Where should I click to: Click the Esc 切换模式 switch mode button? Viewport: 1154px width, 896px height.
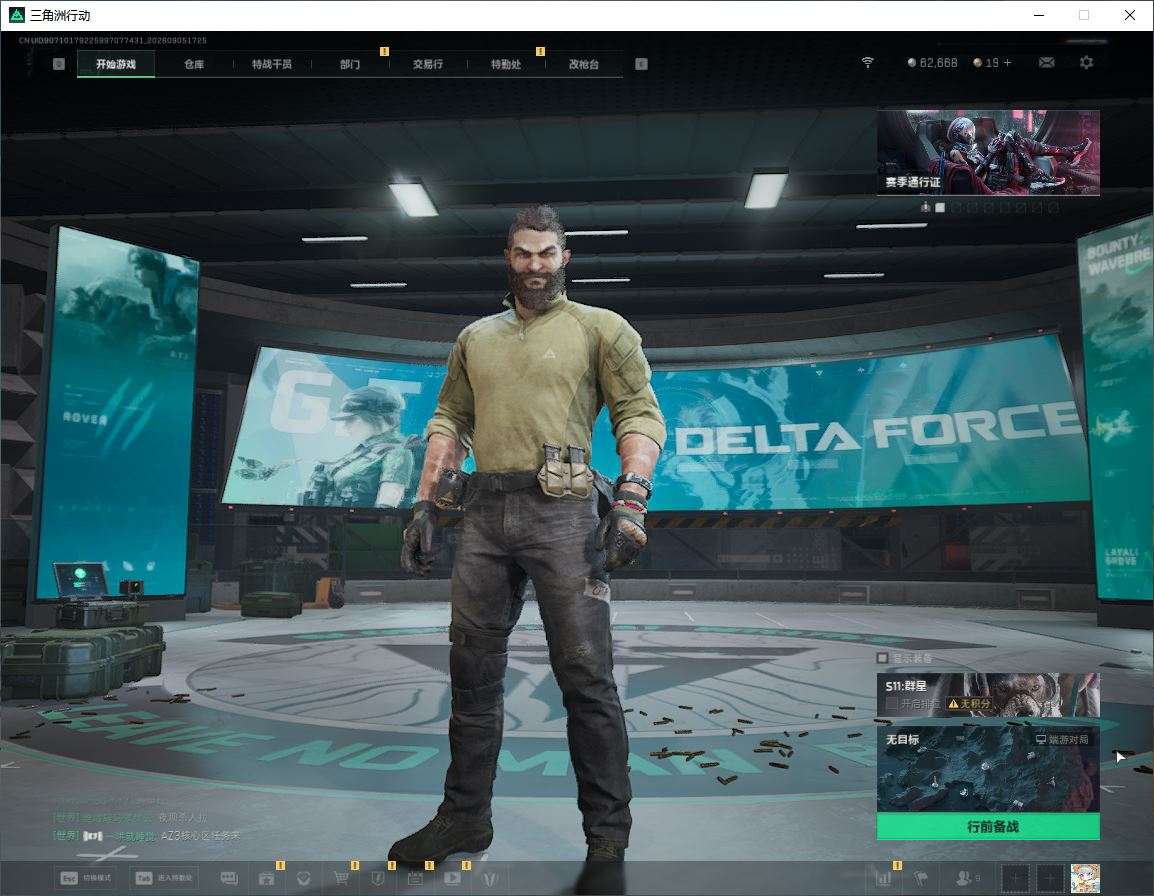pos(86,878)
